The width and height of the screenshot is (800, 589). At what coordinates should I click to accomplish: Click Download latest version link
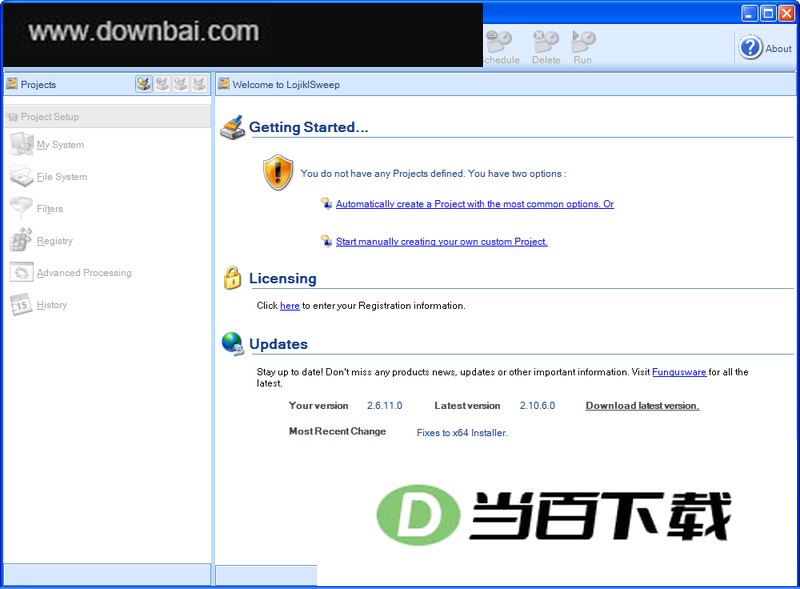(x=642, y=406)
